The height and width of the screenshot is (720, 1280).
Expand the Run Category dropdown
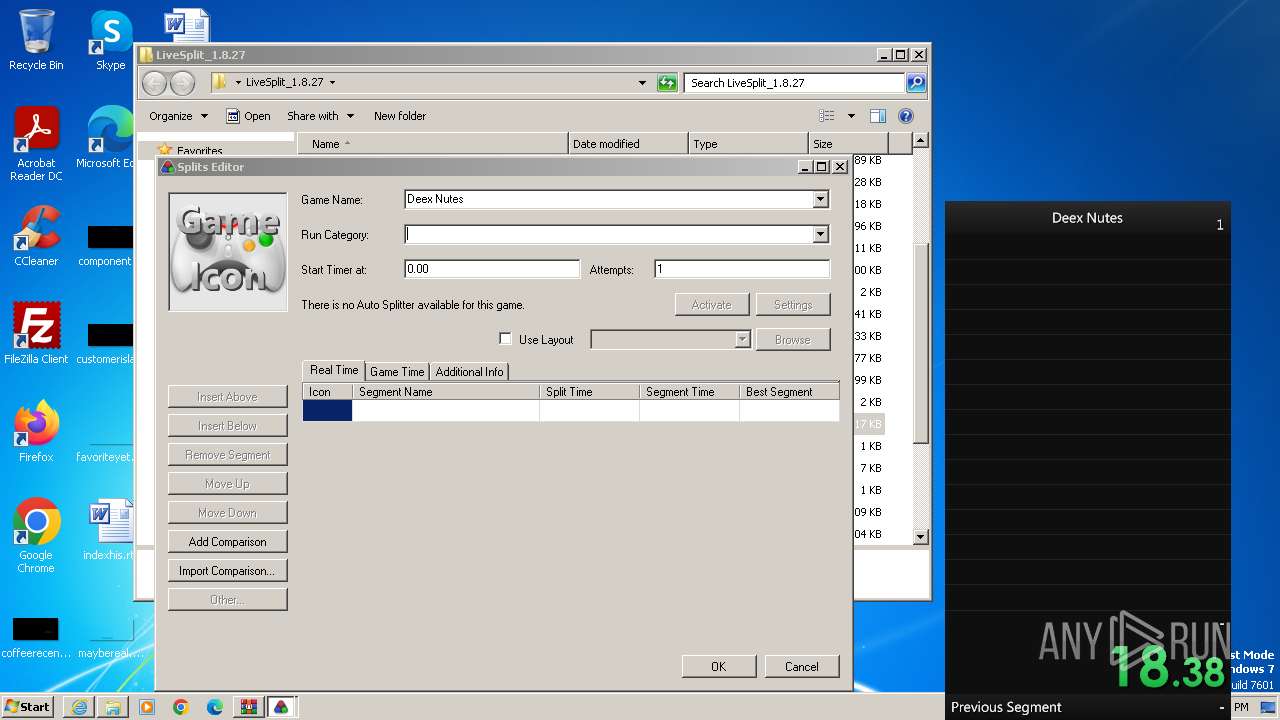[x=820, y=235]
